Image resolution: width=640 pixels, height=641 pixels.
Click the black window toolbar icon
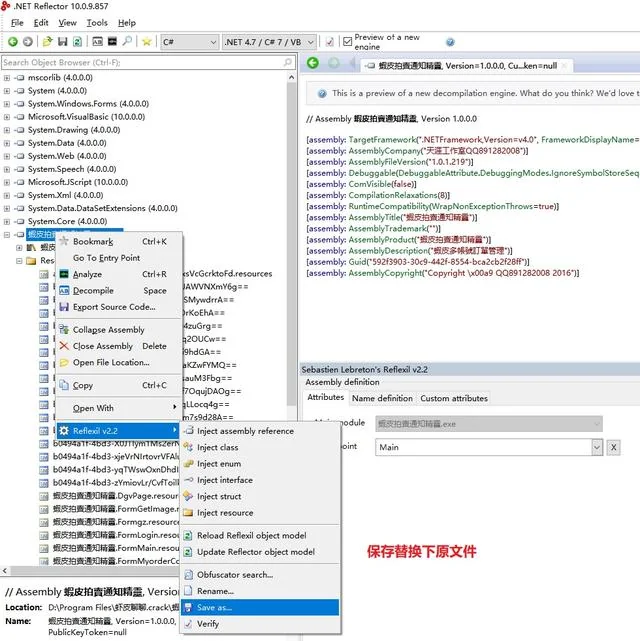point(112,42)
